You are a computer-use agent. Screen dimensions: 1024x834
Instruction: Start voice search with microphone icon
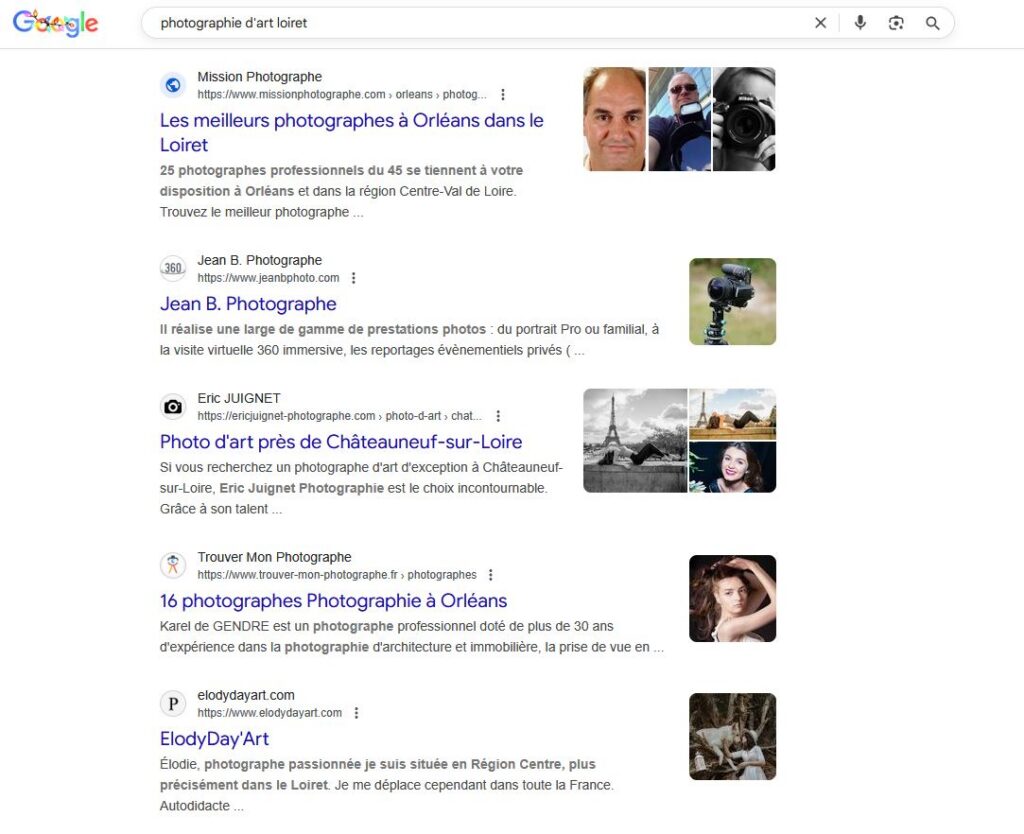pos(860,23)
